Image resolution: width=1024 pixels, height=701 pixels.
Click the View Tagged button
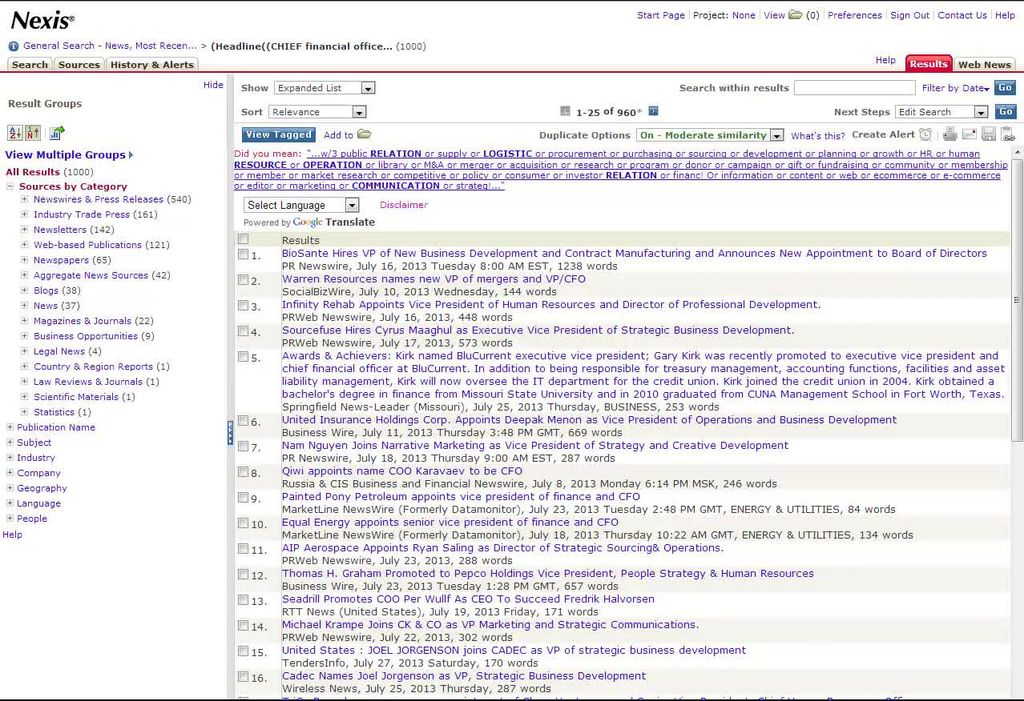279,135
